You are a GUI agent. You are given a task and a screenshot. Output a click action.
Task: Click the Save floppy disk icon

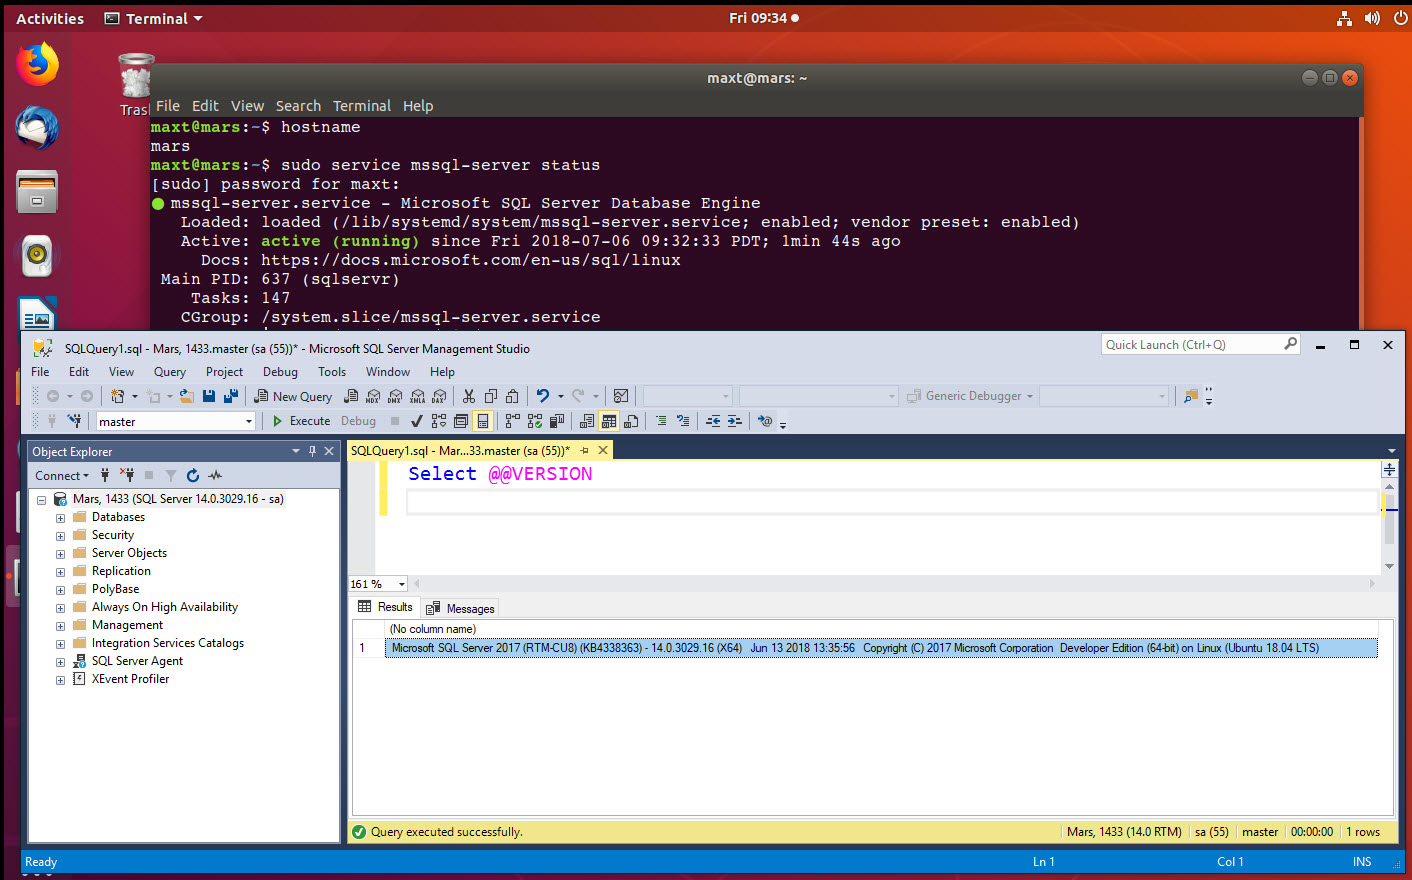tap(209, 396)
